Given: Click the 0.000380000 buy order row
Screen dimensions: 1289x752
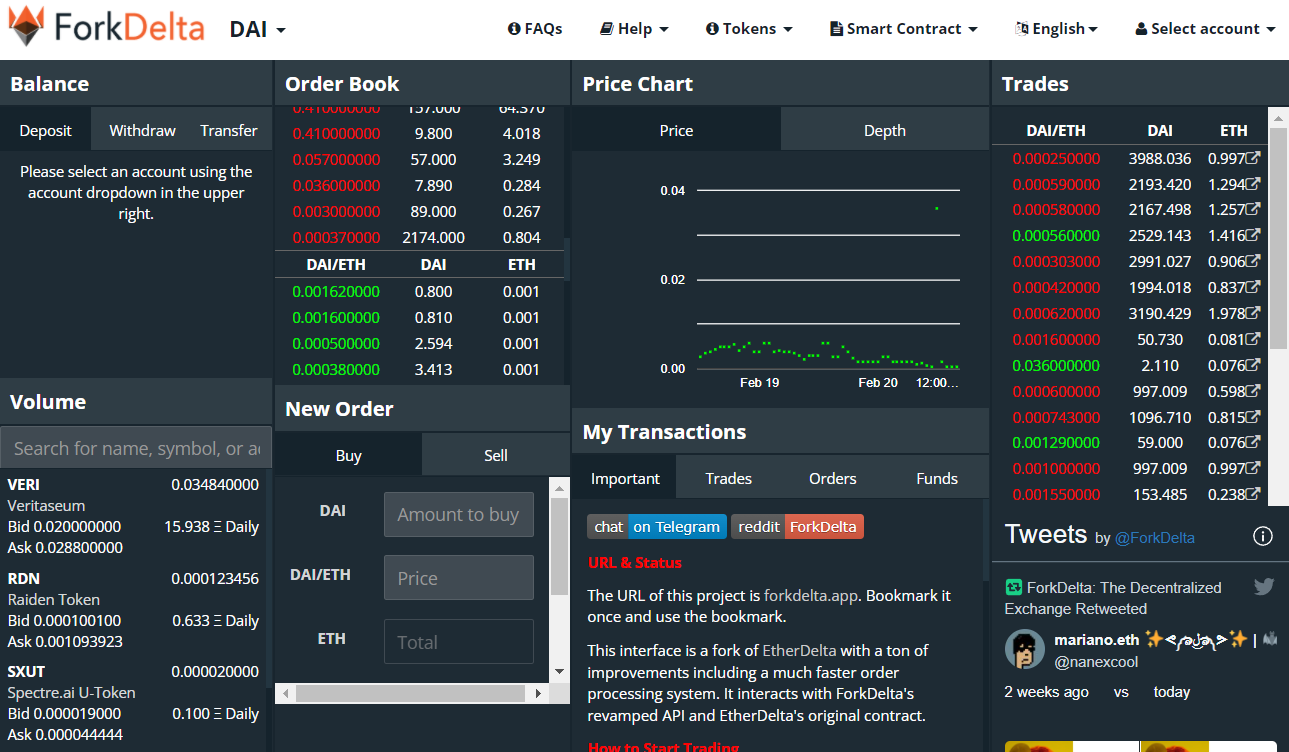Looking at the screenshot, I should (x=419, y=370).
